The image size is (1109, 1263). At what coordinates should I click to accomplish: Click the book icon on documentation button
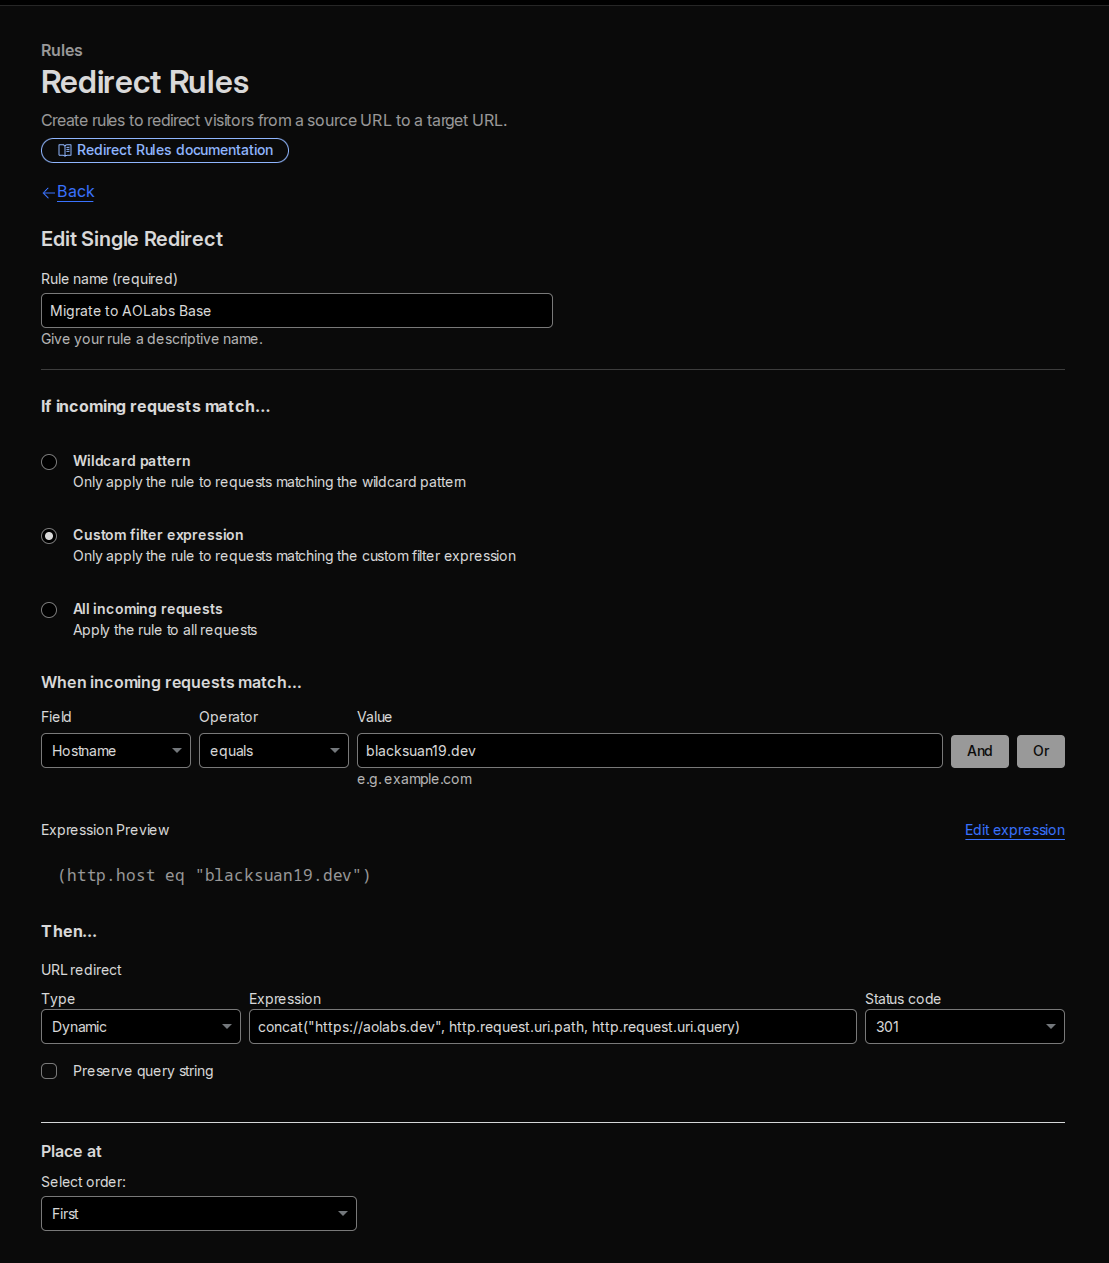pyautogui.click(x=64, y=150)
